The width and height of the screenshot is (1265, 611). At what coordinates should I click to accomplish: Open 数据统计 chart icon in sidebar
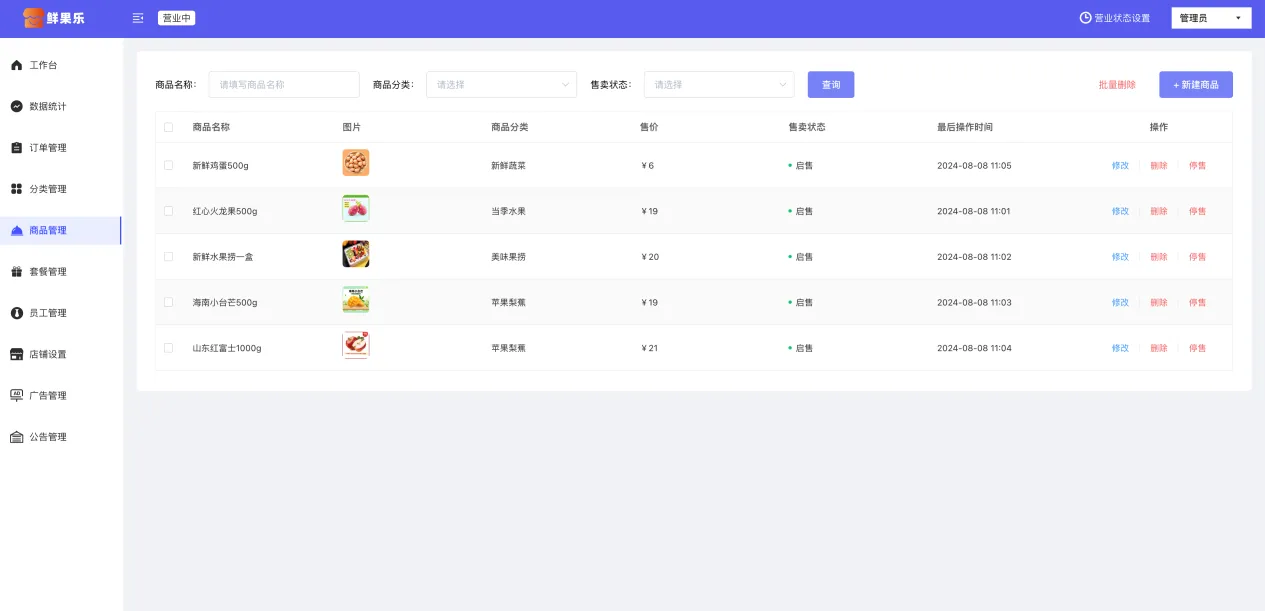click(16, 106)
